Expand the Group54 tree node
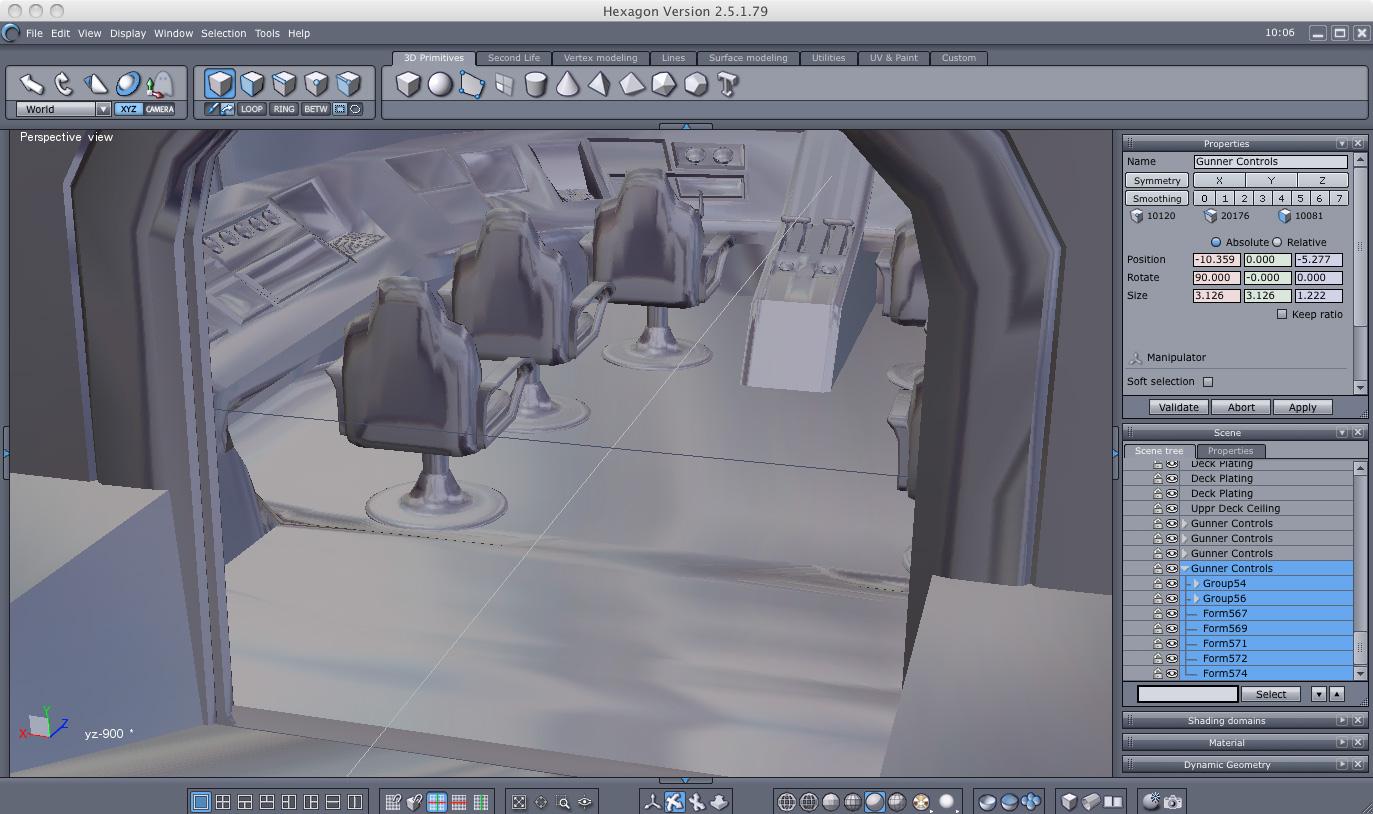The height and width of the screenshot is (814, 1373). click(1196, 583)
